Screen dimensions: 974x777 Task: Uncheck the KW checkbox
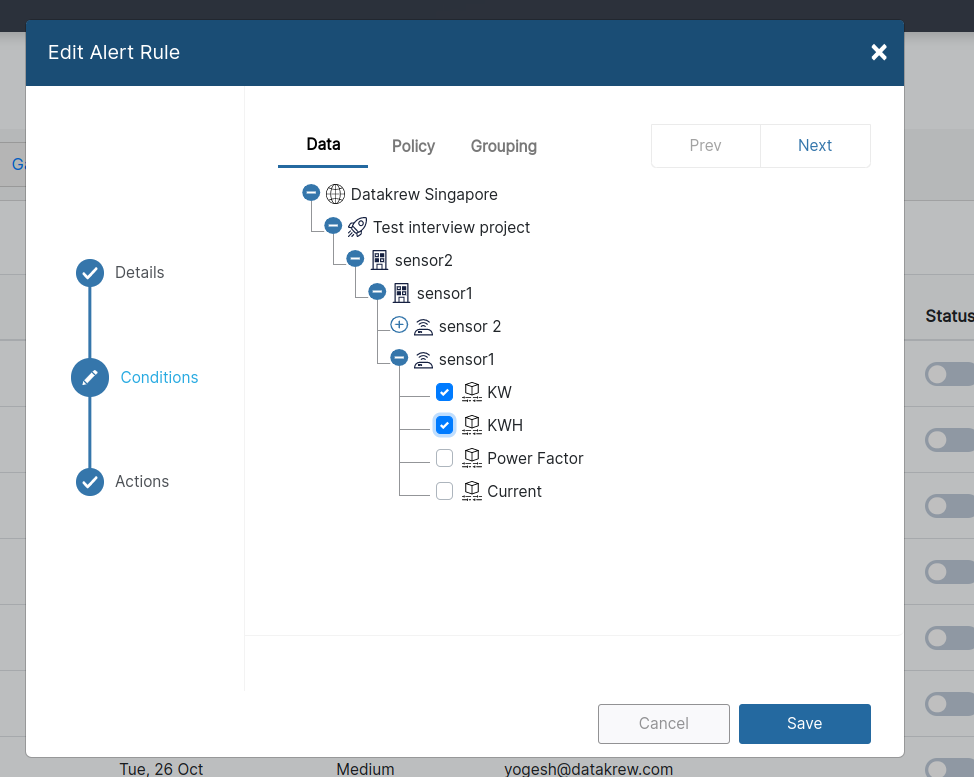pos(444,391)
